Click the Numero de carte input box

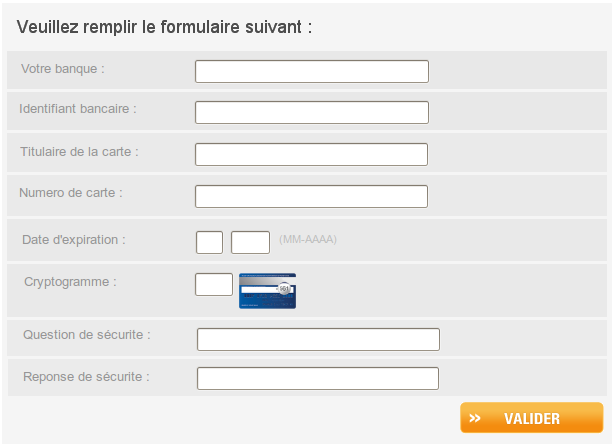click(x=311, y=196)
